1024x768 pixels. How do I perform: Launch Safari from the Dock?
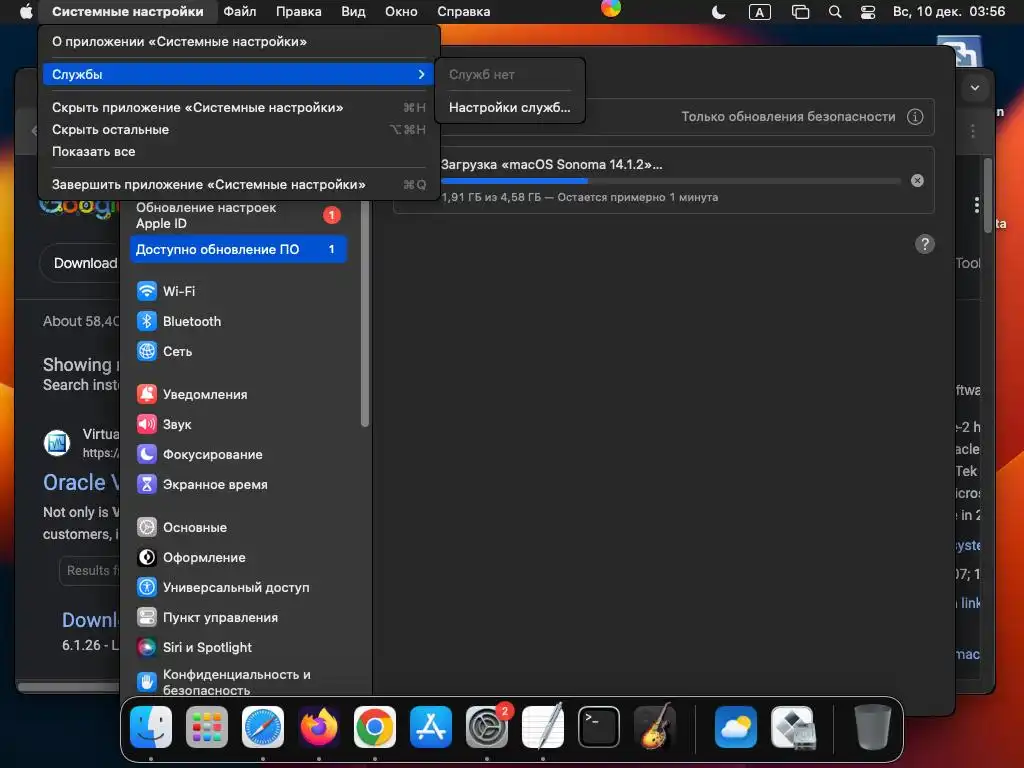pyautogui.click(x=263, y=727)
